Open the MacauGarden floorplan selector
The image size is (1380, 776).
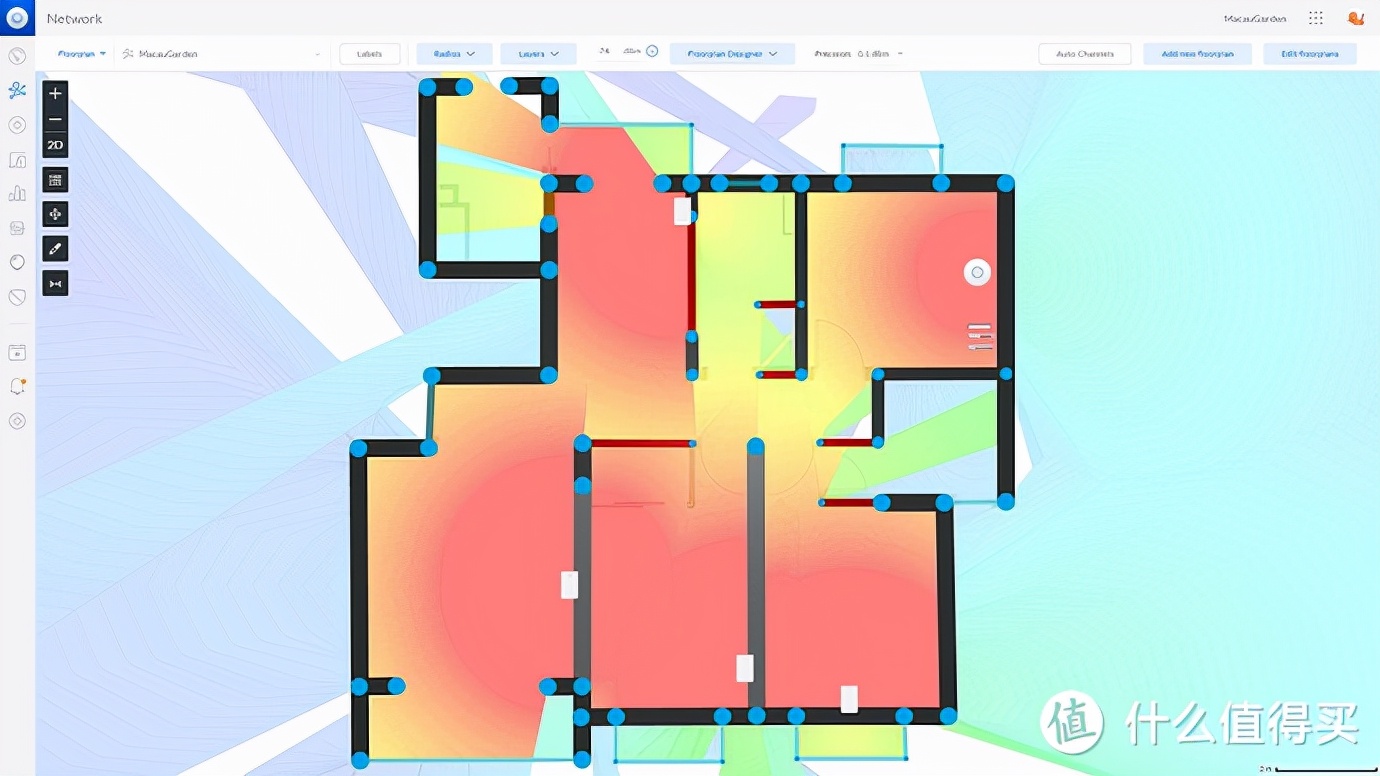[222, 53]
